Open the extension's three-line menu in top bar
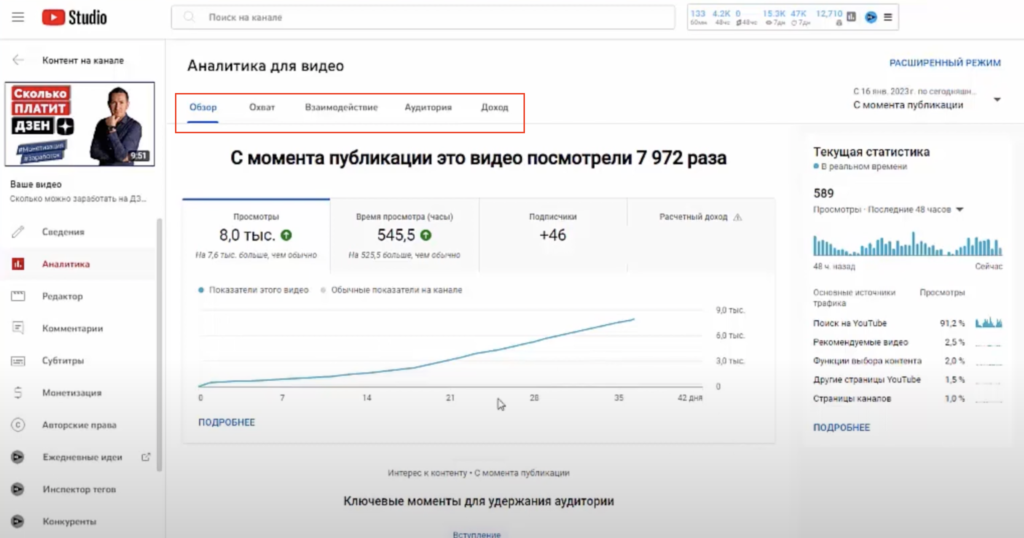The height and width of the screenshot is (538, 1024). (888, 17)
